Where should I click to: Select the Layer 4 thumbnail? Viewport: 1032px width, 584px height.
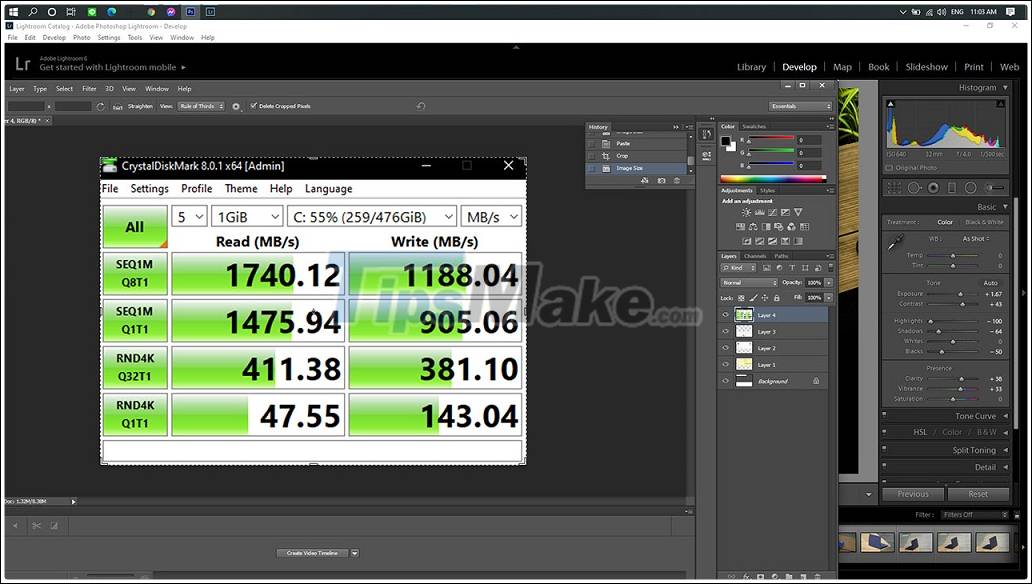(x=744, y=314)
